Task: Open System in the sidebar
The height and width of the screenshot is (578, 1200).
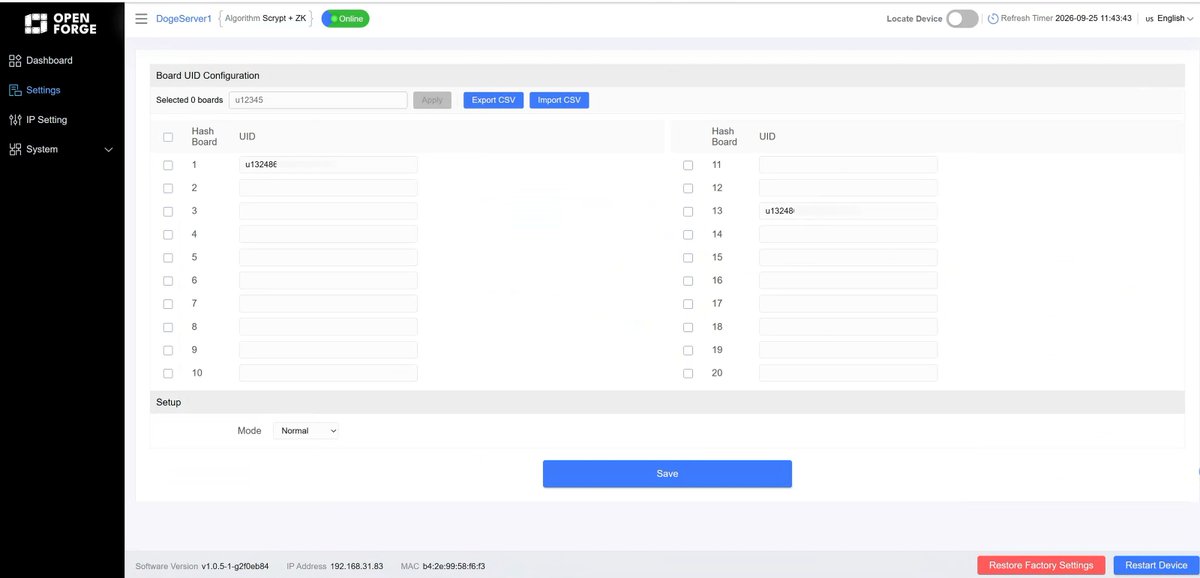Action: [42, 150]
